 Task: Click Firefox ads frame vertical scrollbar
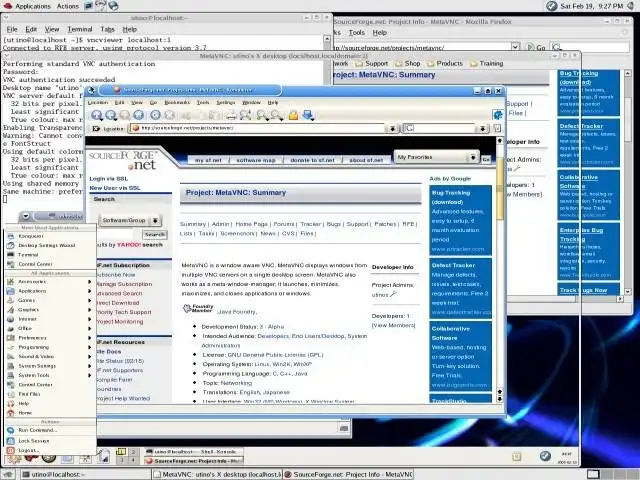[x=628, y=182]
